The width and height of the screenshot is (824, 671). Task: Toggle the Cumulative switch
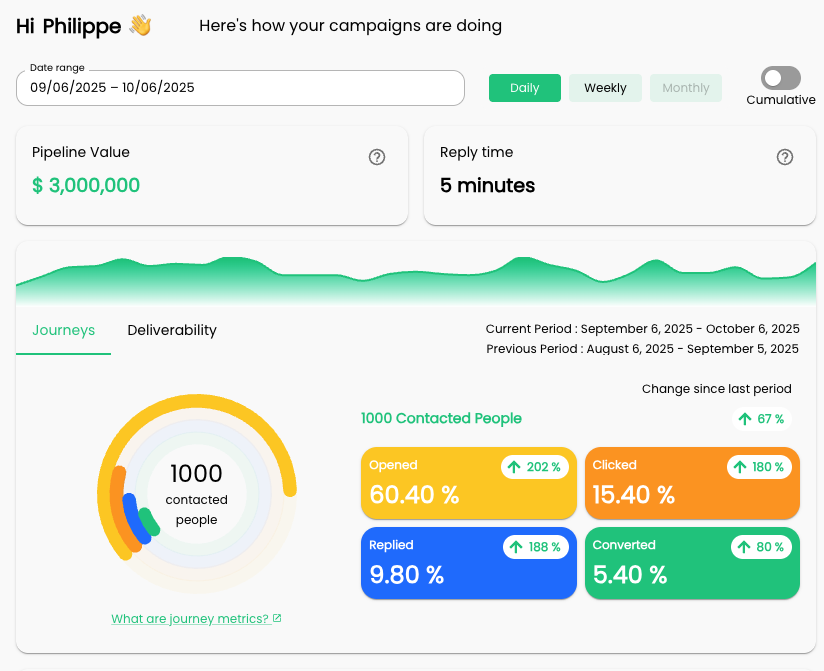pyautogui.click(x=781, y=78)
